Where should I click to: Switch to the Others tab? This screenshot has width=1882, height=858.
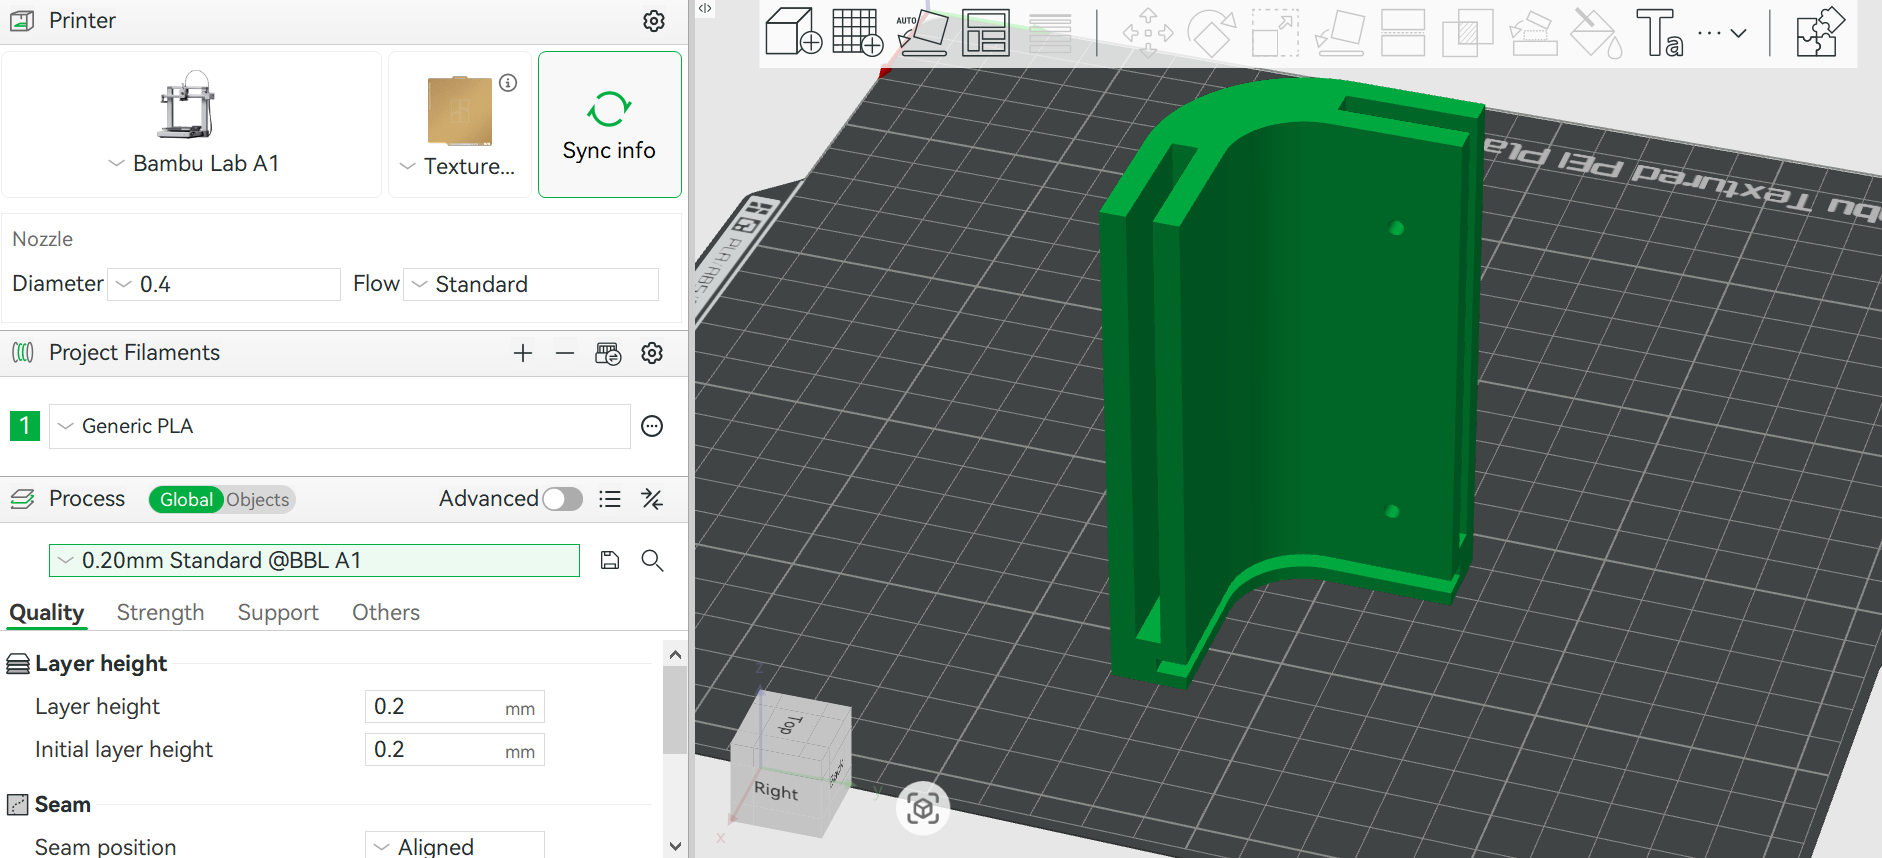(386, 612)
